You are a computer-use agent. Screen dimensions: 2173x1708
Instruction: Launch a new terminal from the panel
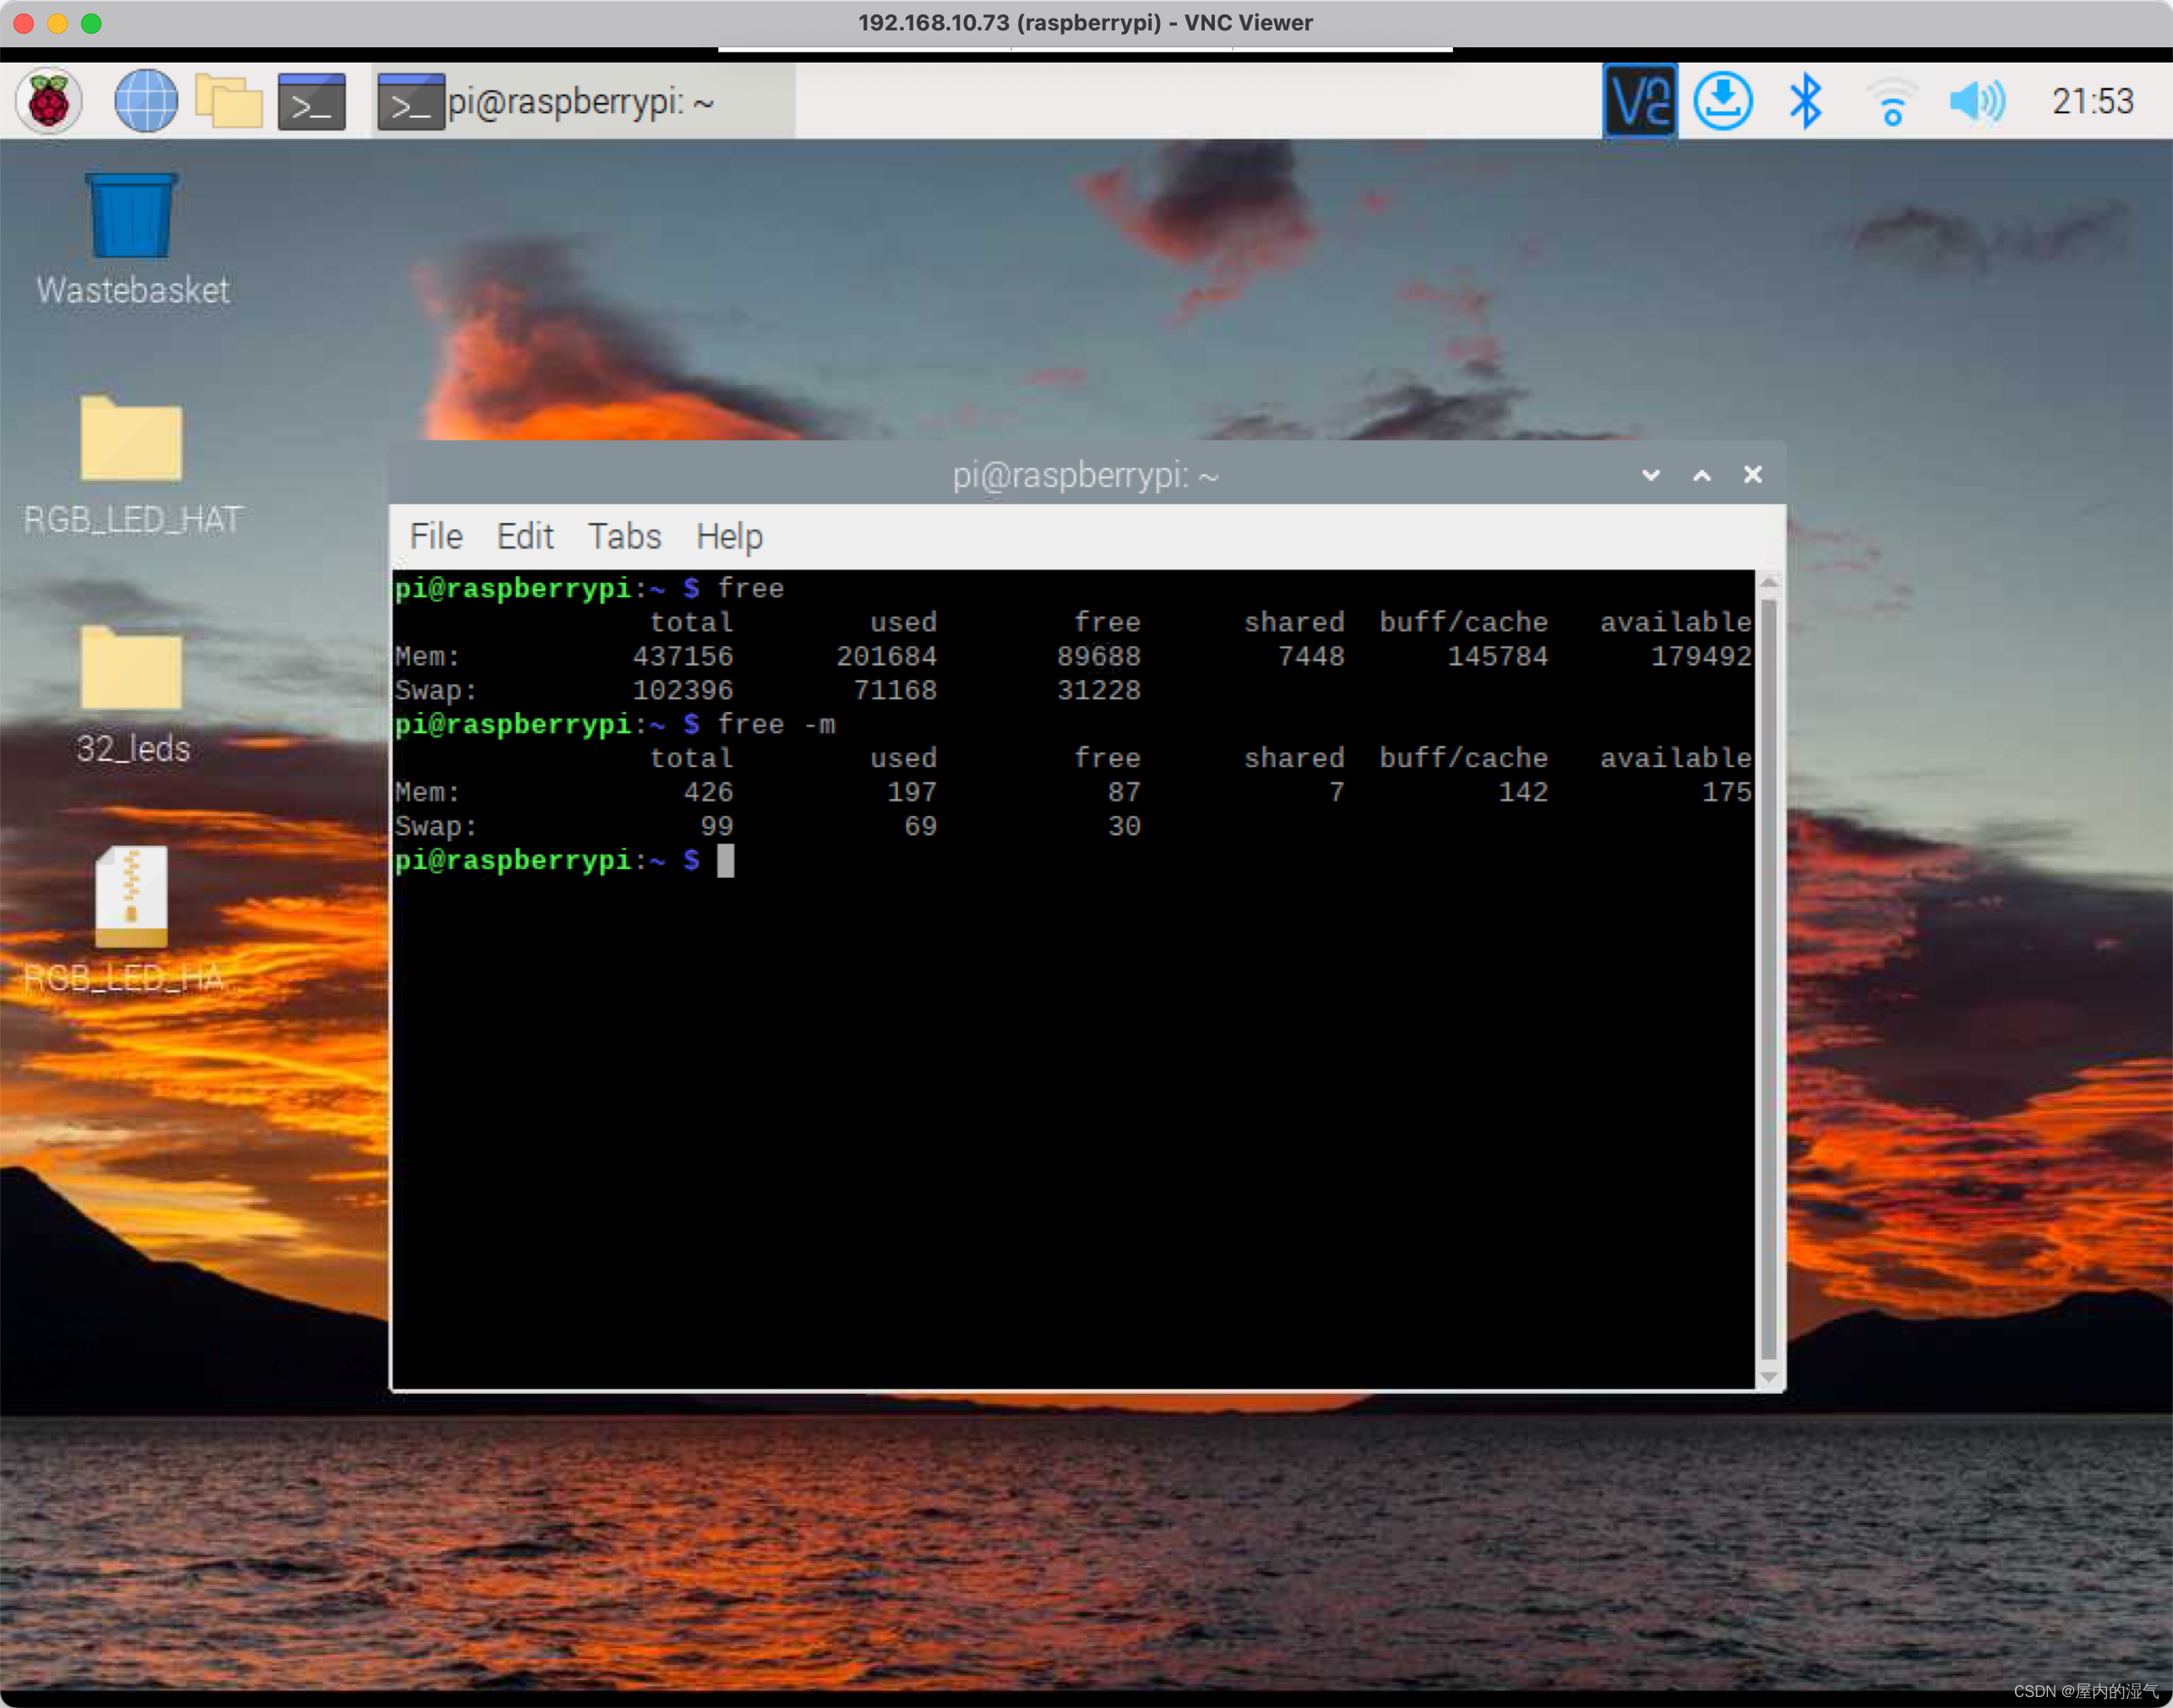[311, 101]
